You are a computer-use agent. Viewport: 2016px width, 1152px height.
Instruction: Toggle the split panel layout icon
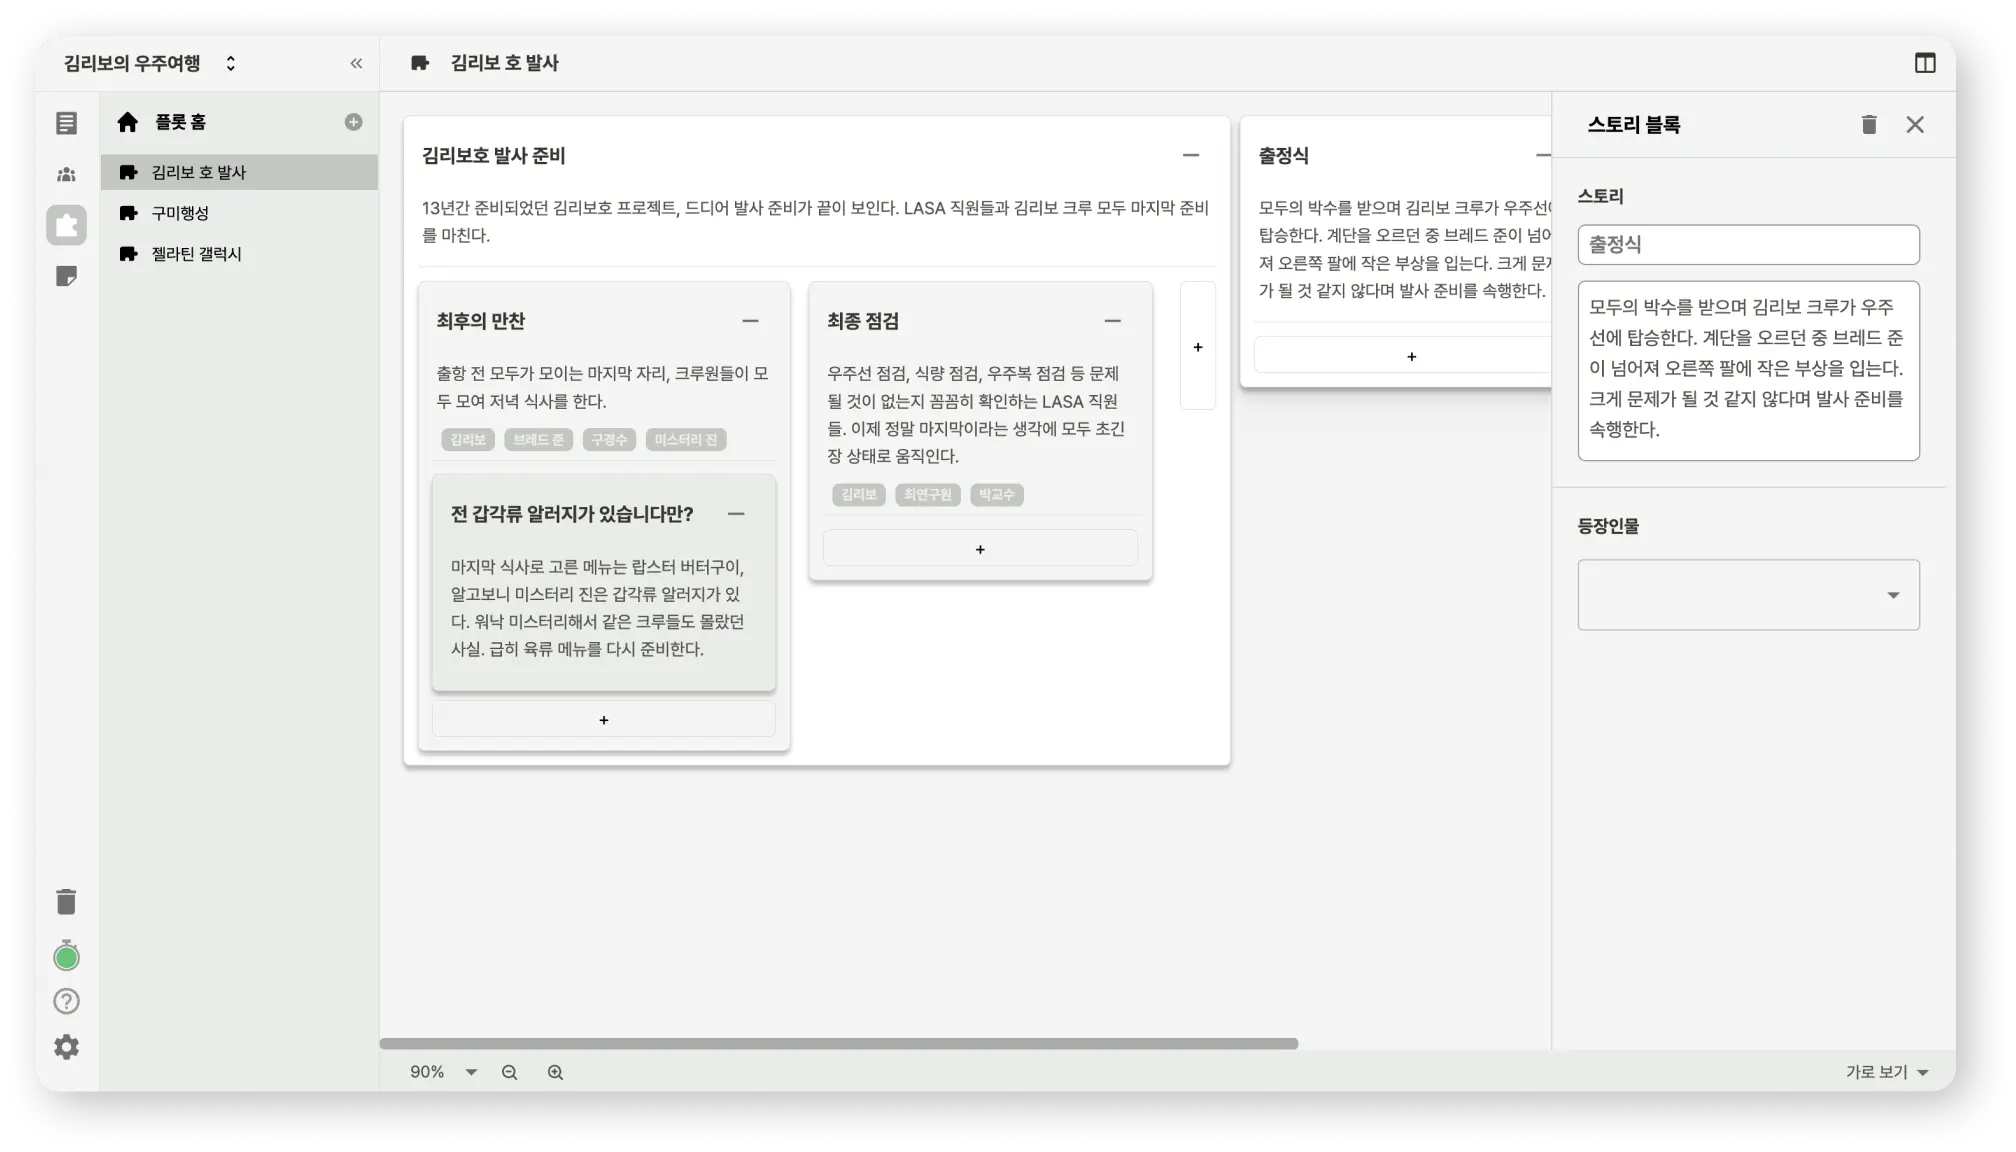pyautogui.click(x=1925, y=63)
